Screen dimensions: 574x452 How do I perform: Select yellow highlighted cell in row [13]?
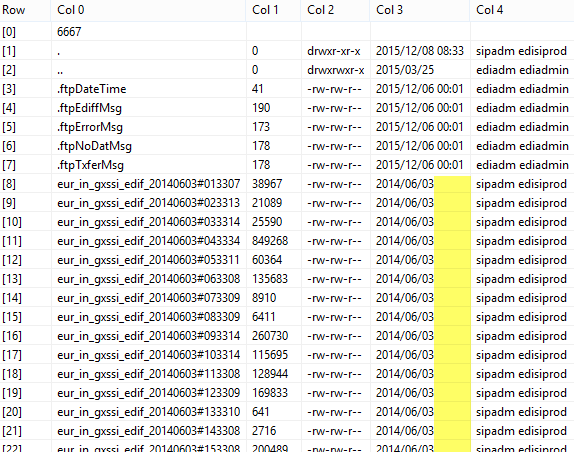(452, 279)
